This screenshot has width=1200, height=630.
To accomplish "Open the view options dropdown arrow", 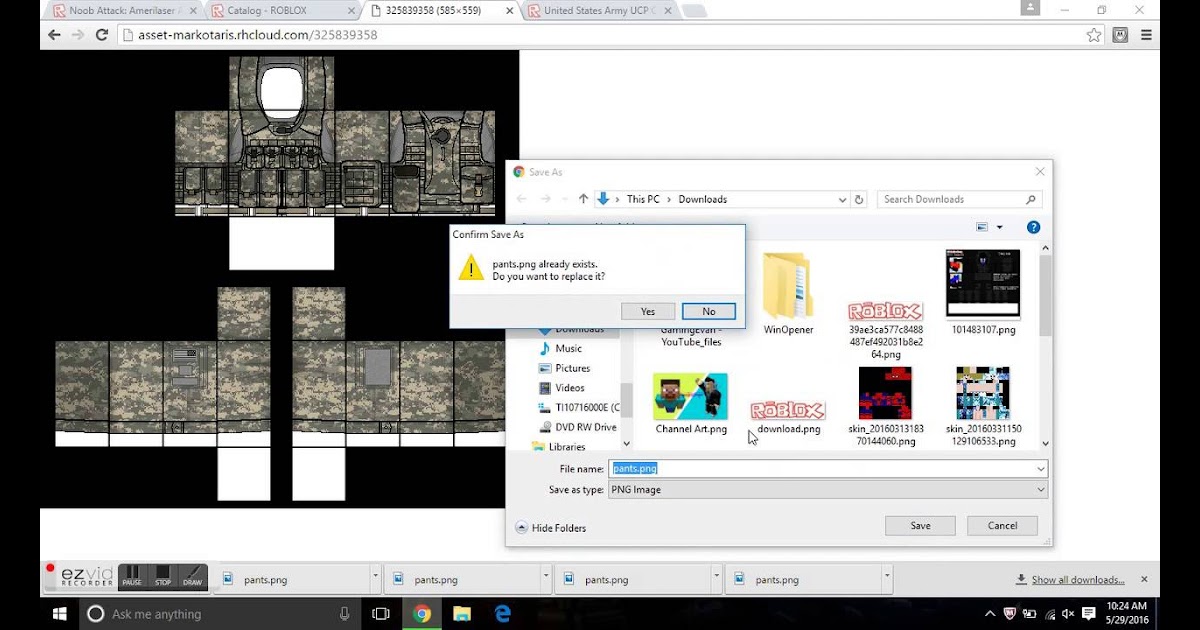I will [999, 228].
